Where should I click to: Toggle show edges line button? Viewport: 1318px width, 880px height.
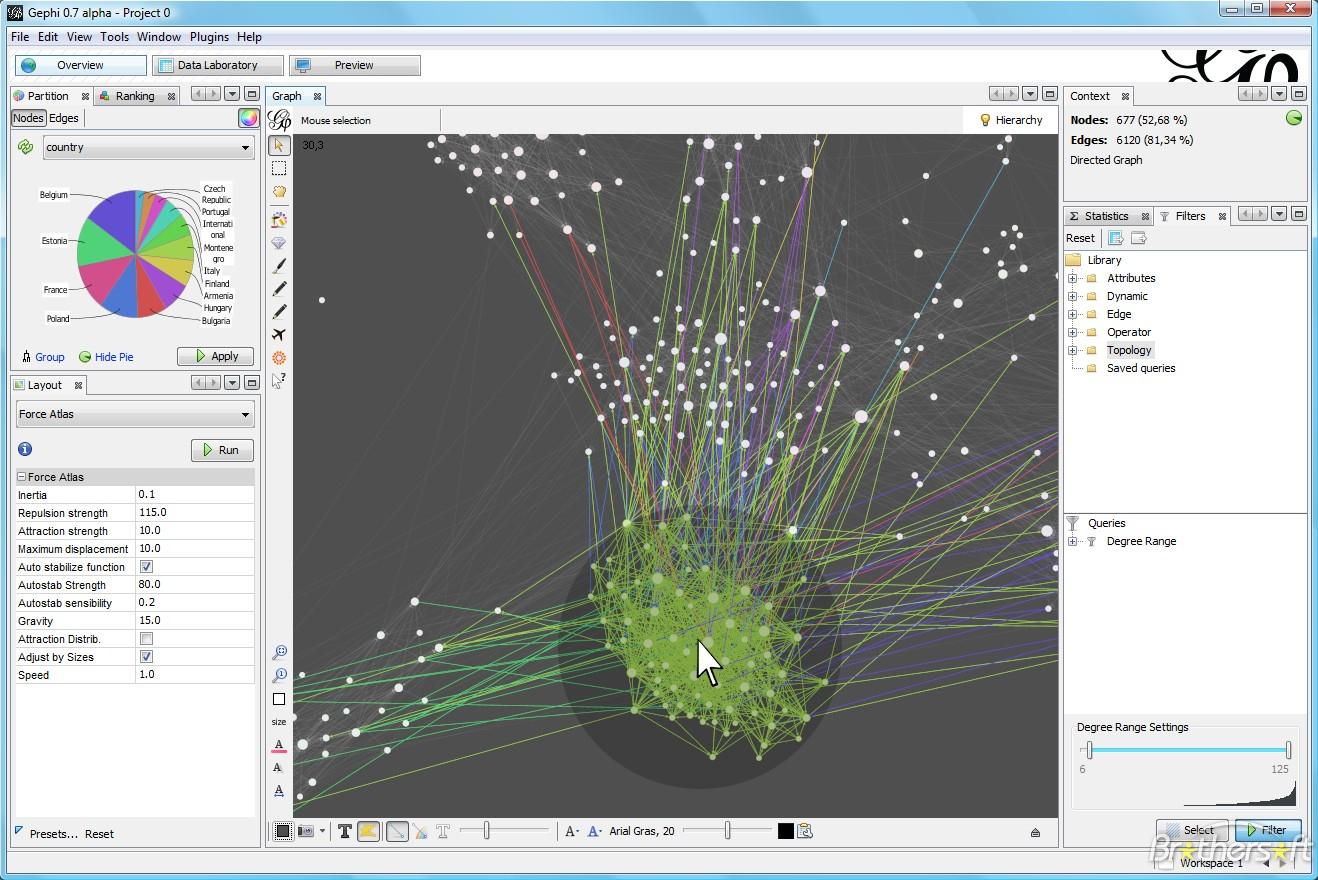coord(397,831)
